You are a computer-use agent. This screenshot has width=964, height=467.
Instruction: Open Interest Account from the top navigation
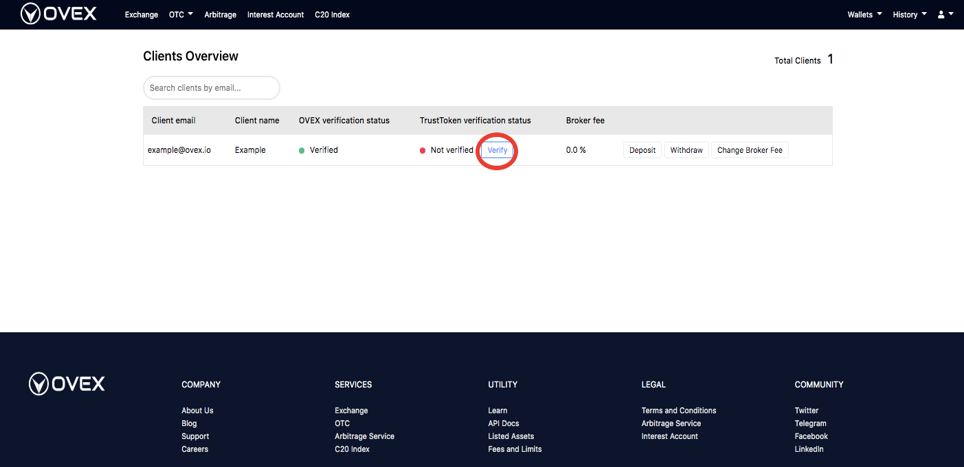pos(275,15)
